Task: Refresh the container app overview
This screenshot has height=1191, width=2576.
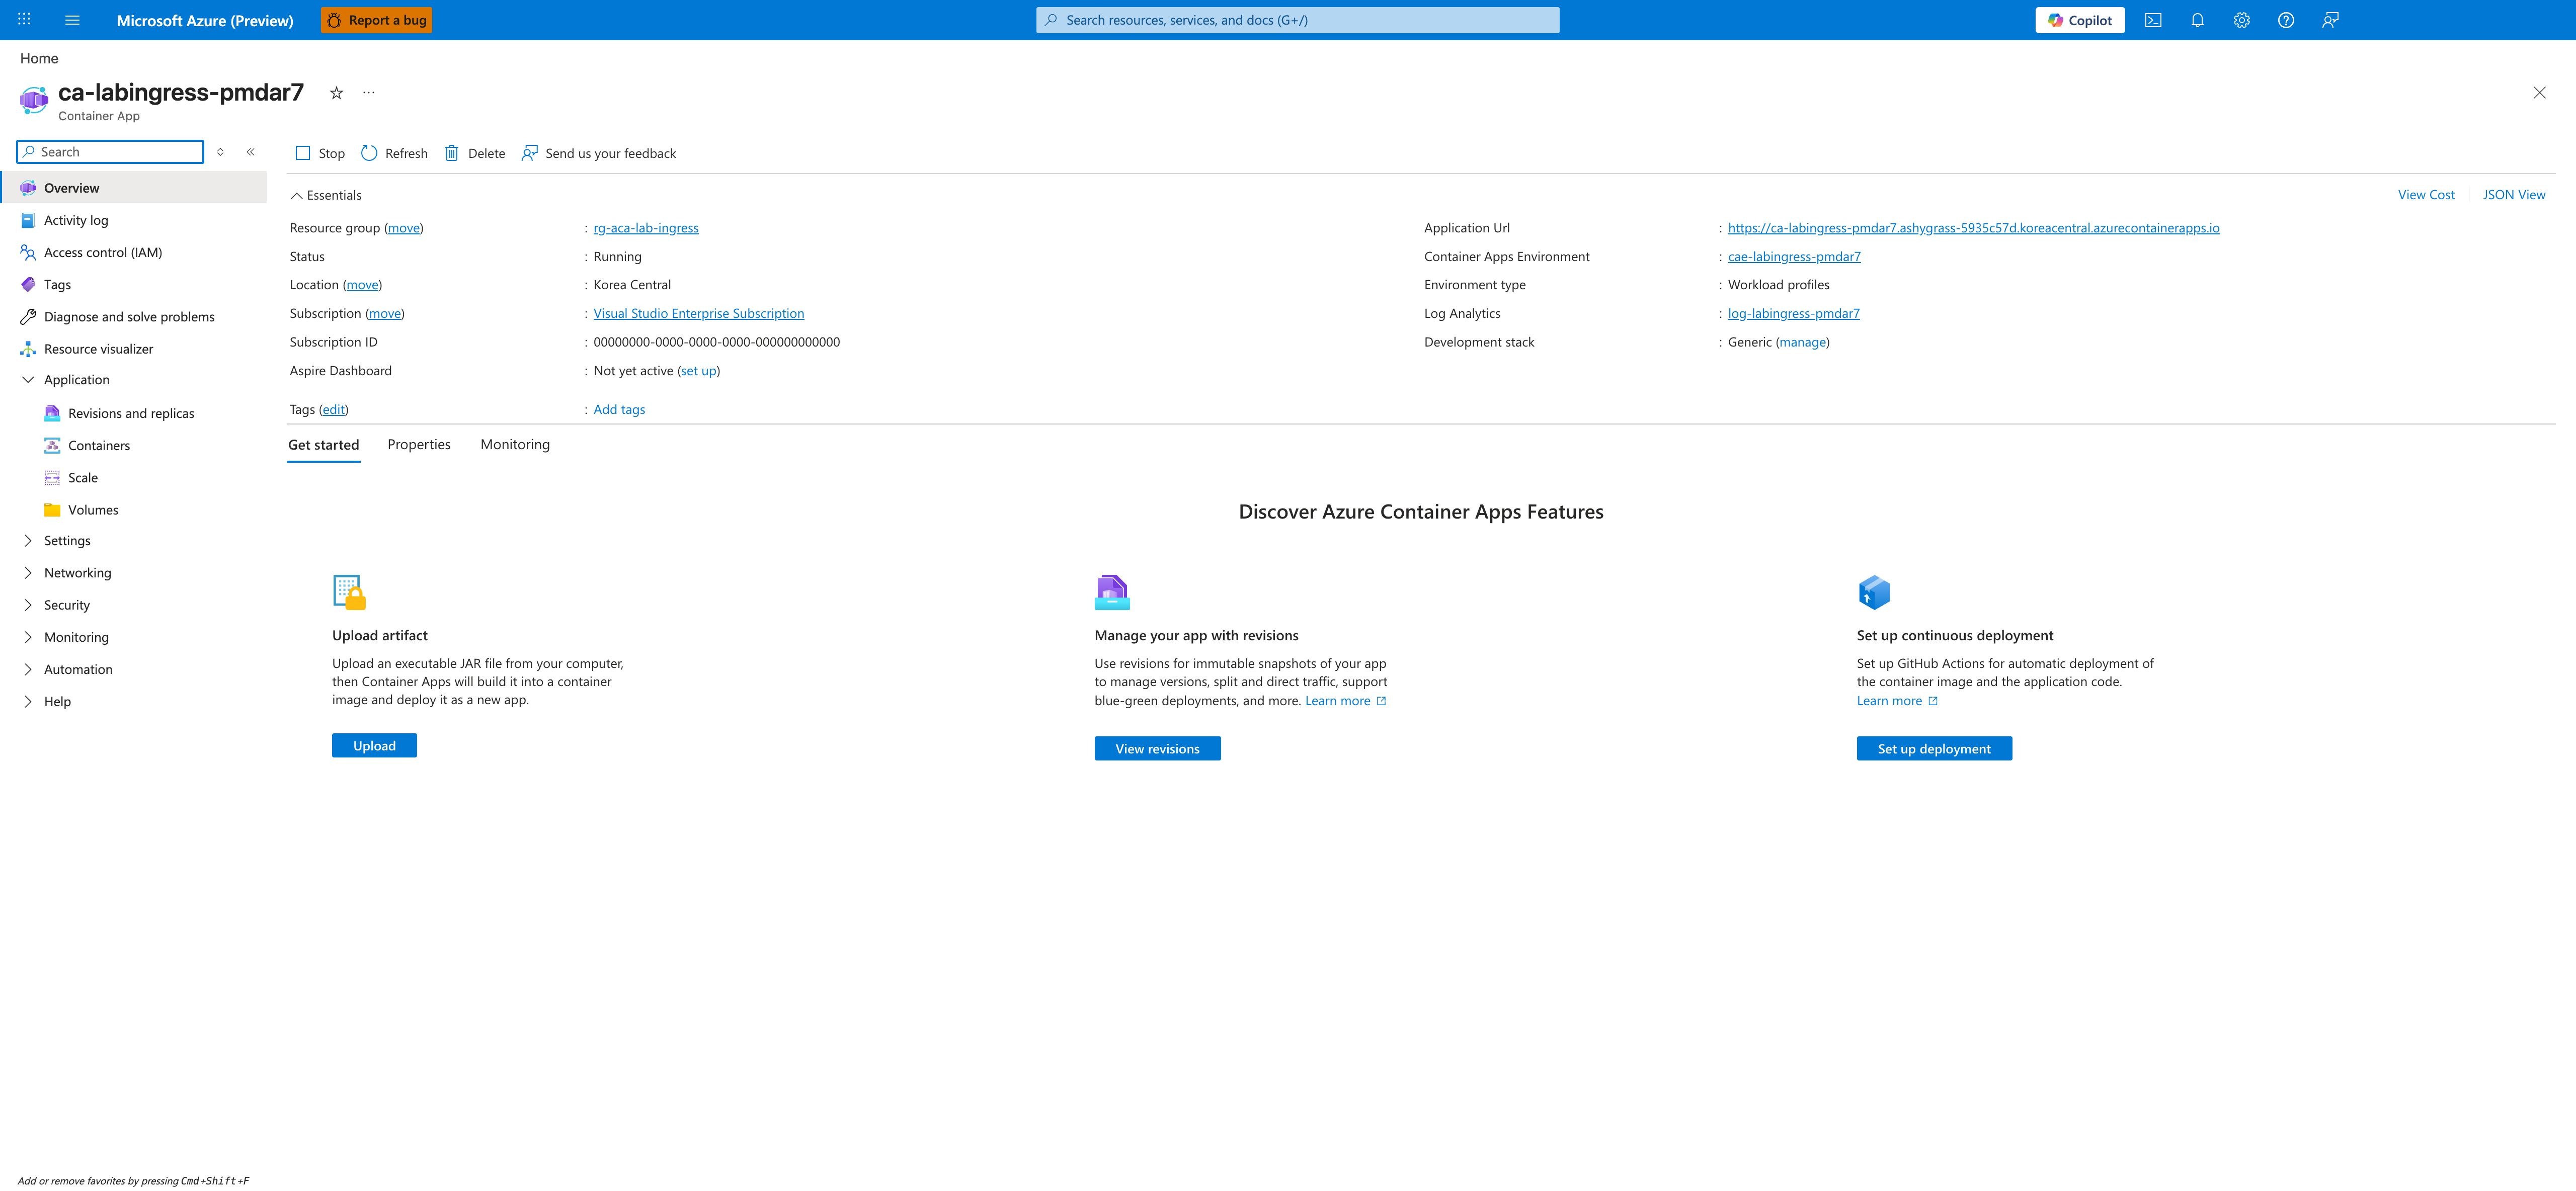Action: pos(394,153)
